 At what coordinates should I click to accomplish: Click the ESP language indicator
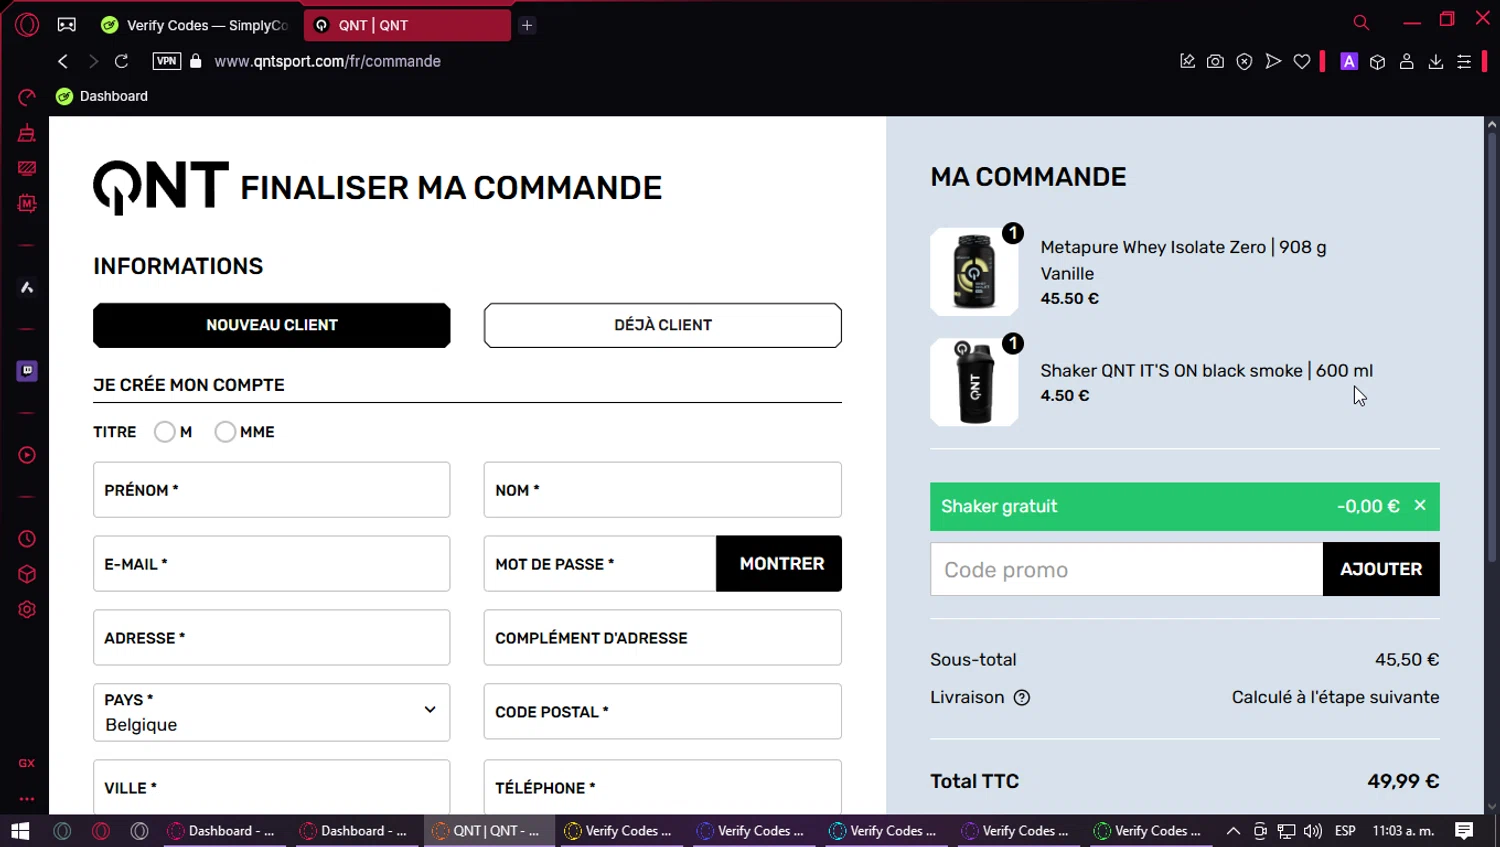[1345, 831]
